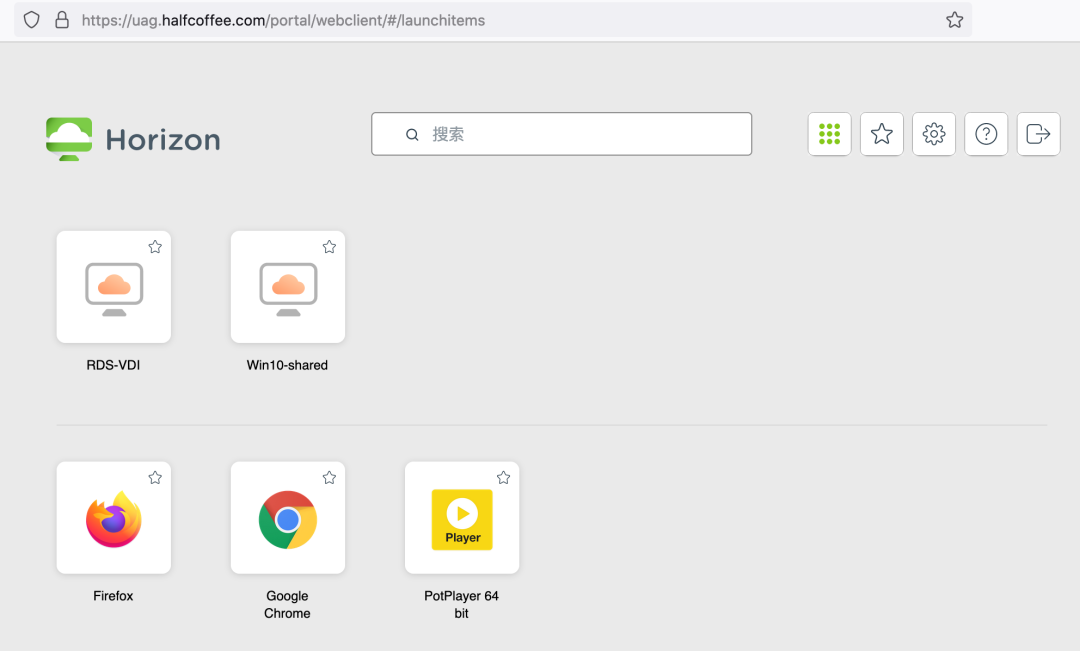The width and height of the screenshot is (1080, 651).
Task: Click the Win10-shared label
Action: point(287,365)
